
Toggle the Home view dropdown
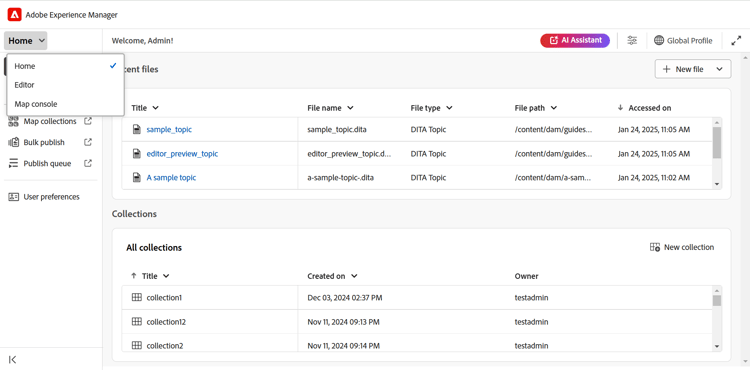pos(26,41)
